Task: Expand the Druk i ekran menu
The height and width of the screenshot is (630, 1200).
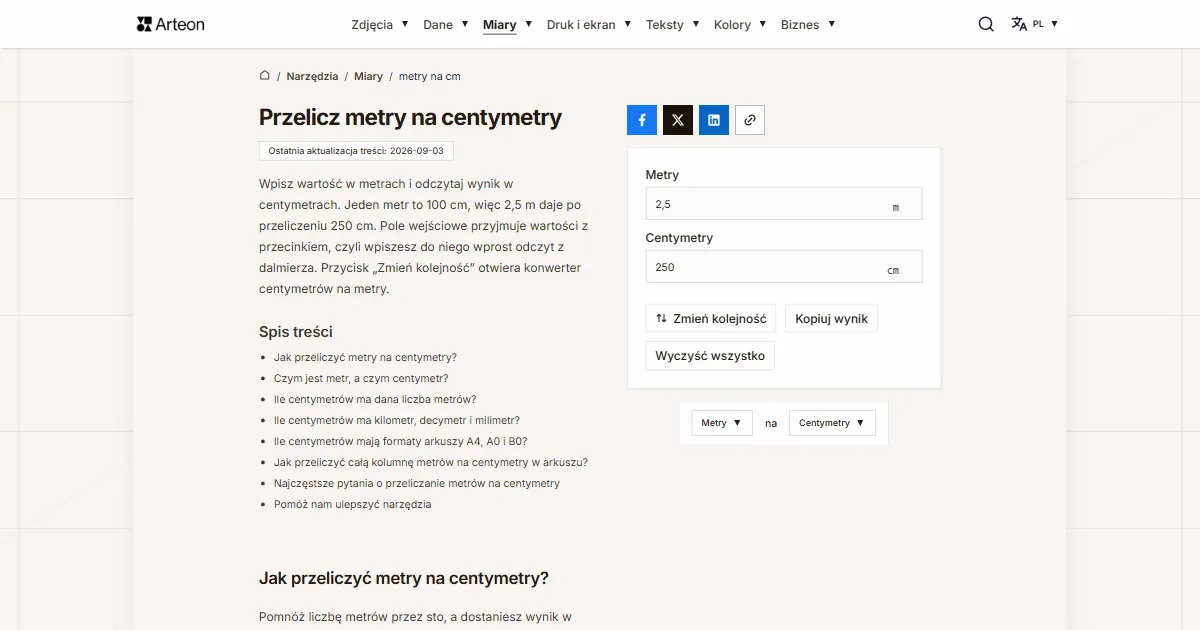Action: point(589,24)
